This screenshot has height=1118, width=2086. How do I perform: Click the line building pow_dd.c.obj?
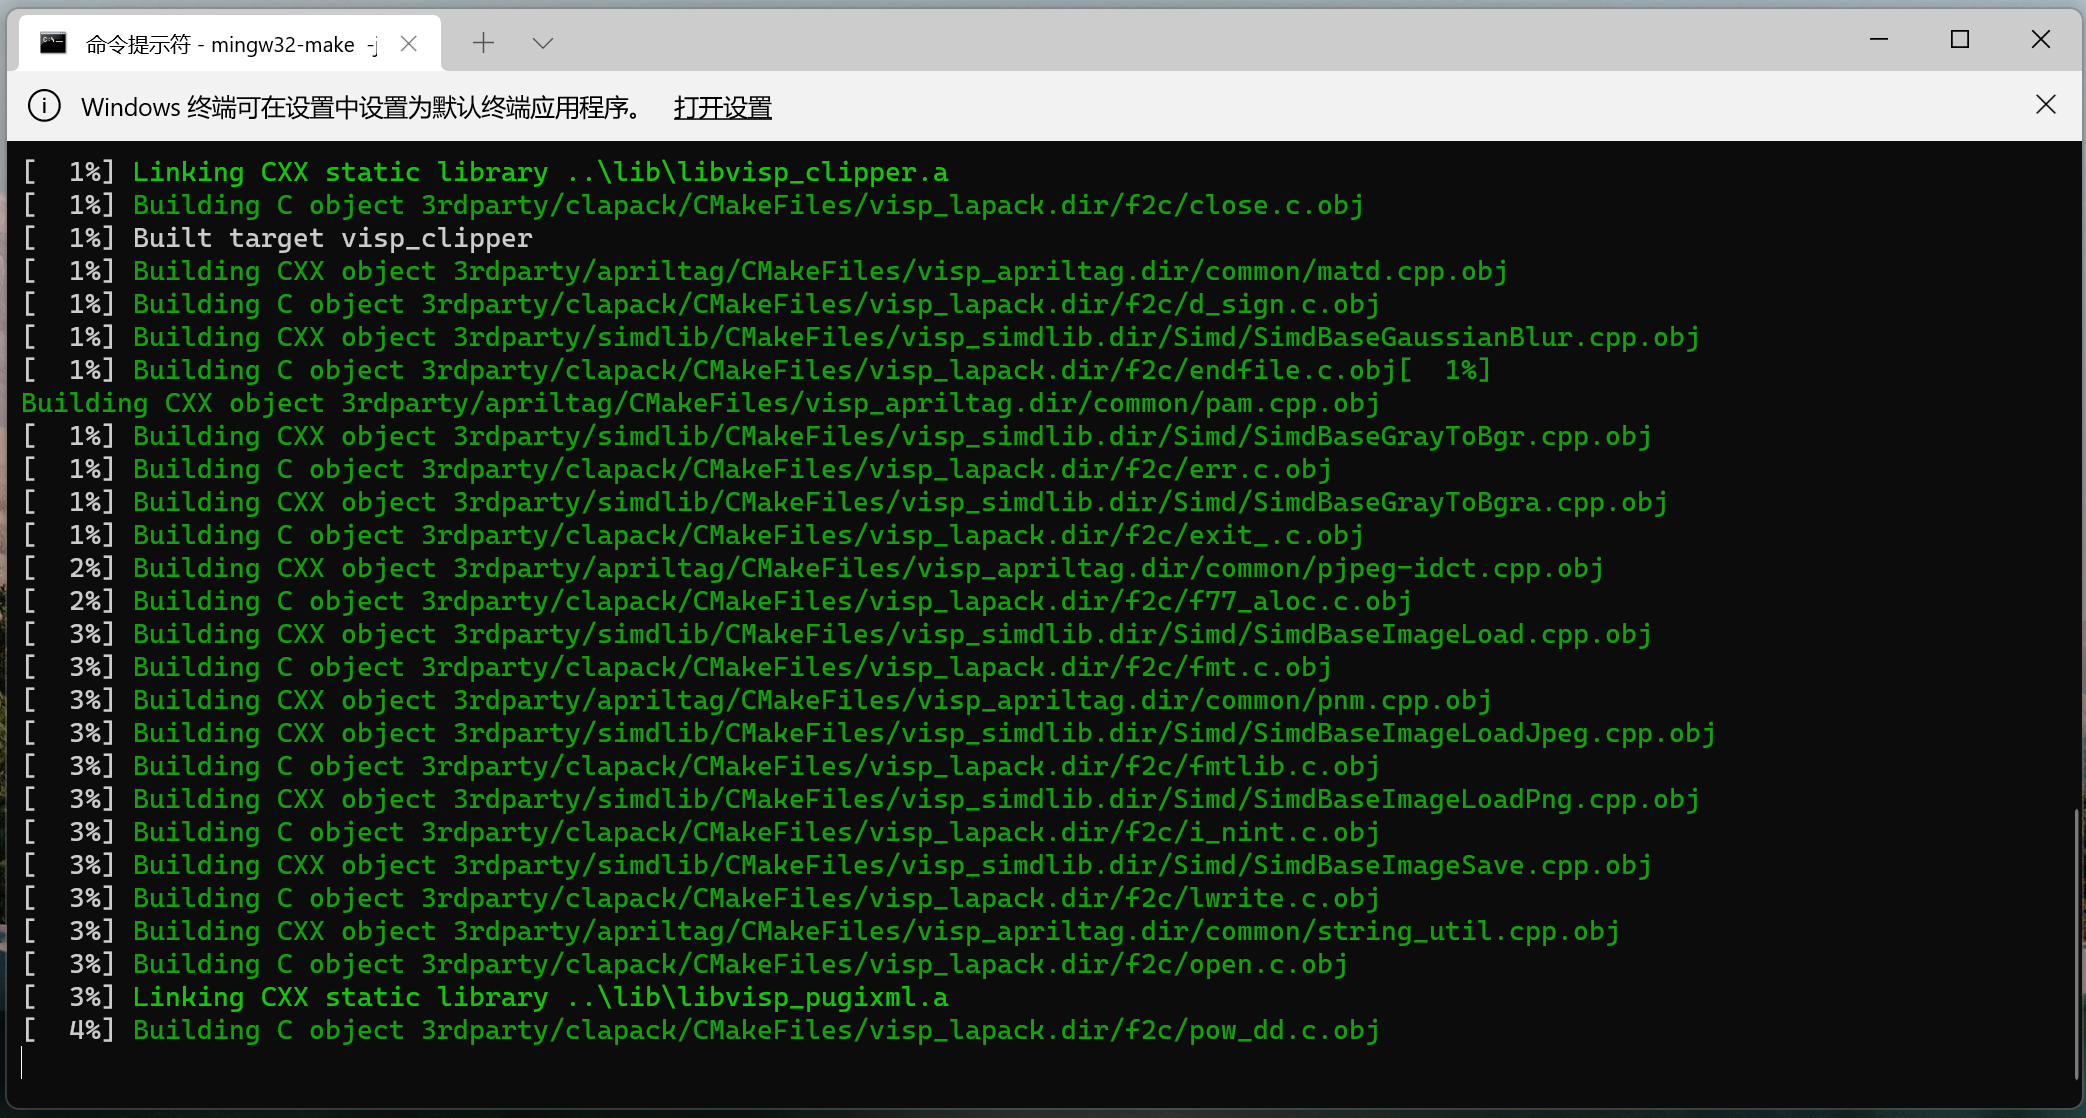701,1030
